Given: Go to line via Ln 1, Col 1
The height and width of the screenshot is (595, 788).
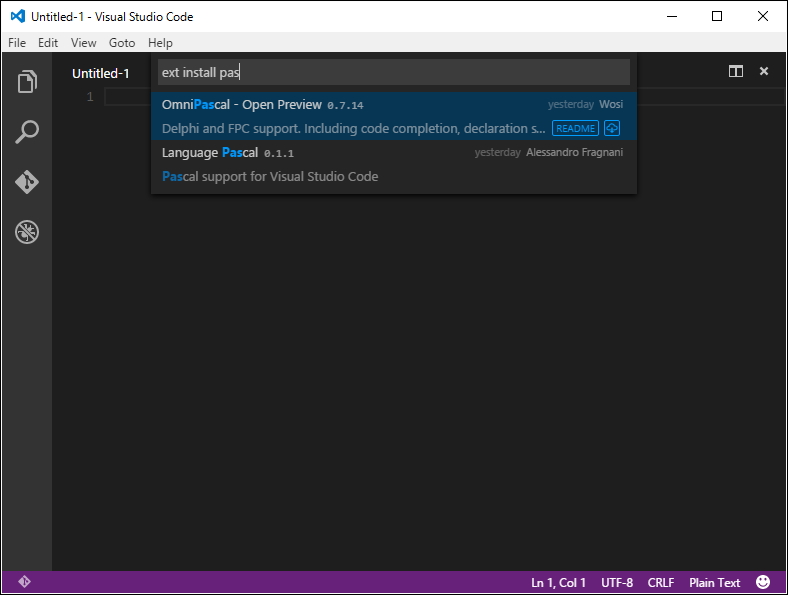Looking at the screenshot, I should coord(558,582).
